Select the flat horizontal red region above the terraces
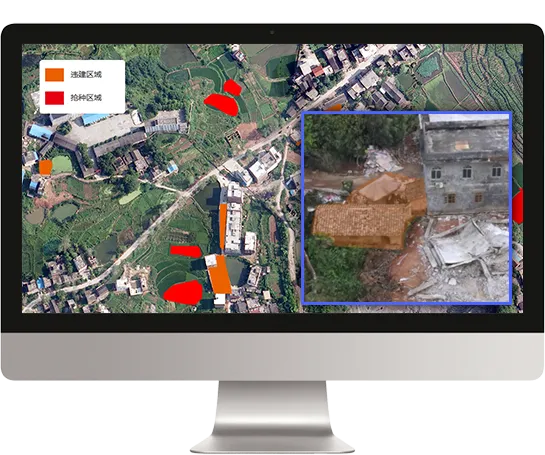 coord(186,251)
